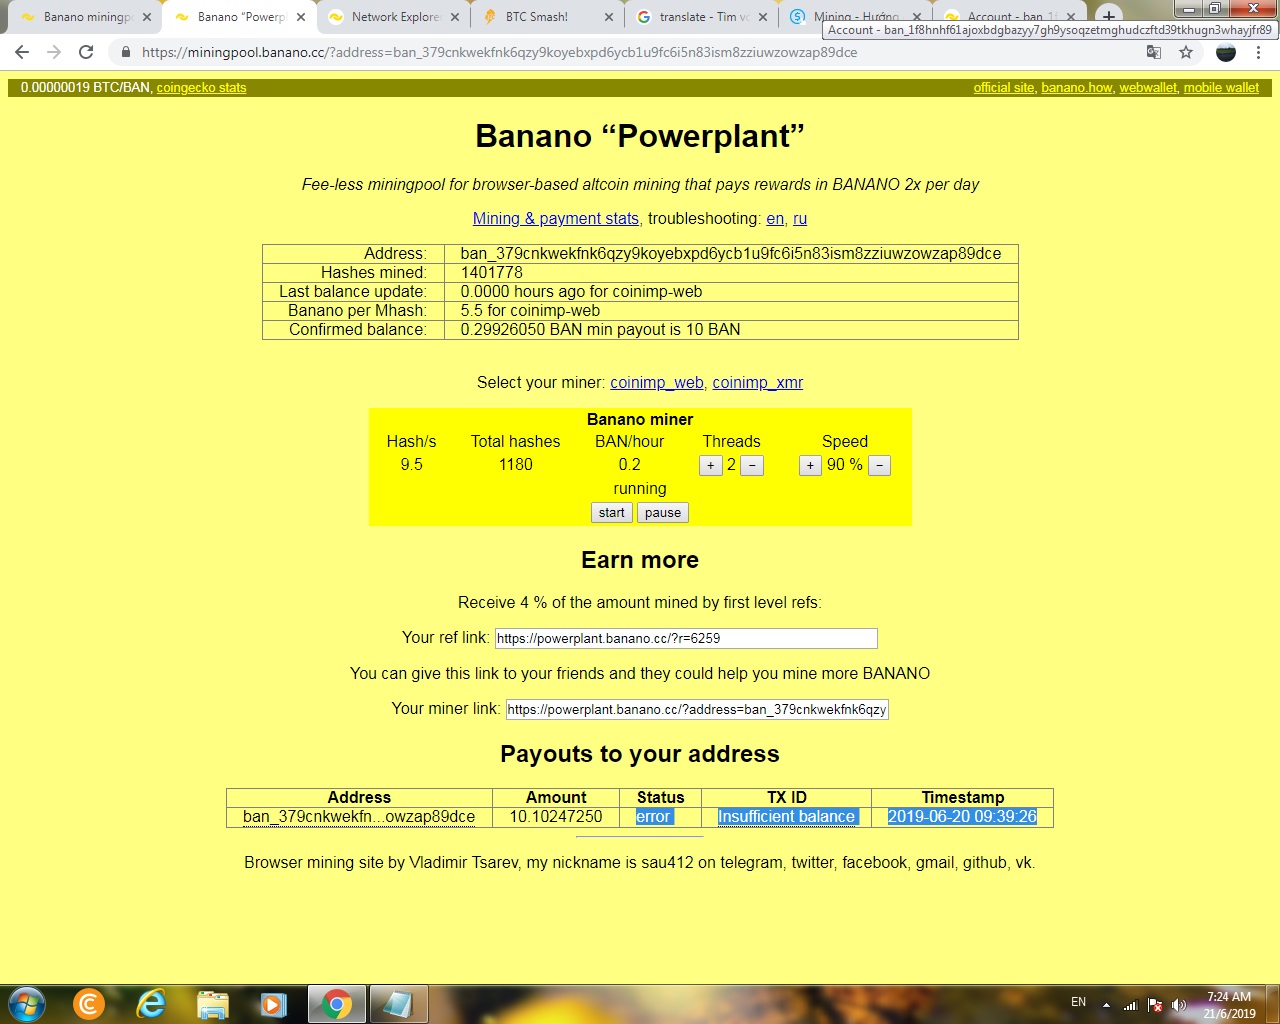The width and height of the screenshot is (1280, 1024).
Task: Open the EN language indicator
Action: click(x=1078, y=1002)
